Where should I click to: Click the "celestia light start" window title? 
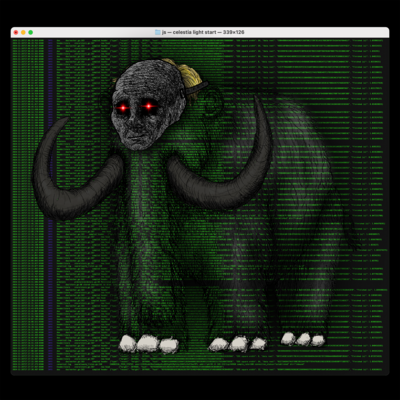195,32
